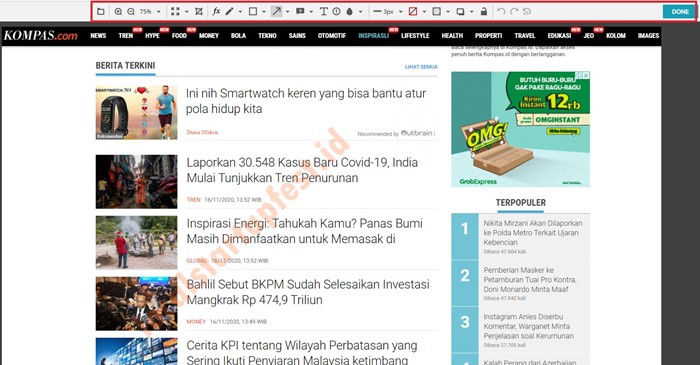The image size is (700, 365).
Task: Expand the Rectangle shape options arrow
Action: (x=264, y=12)
